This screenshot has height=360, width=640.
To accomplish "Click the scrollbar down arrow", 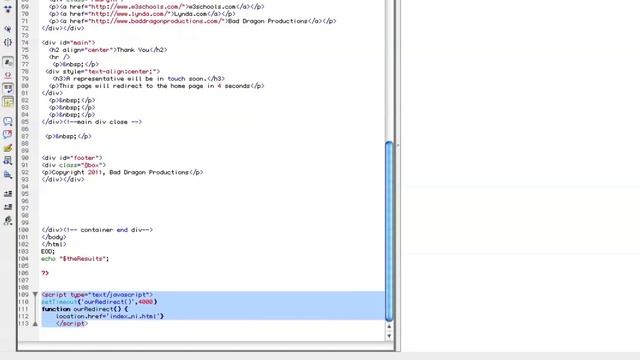I will tap(389, 336).
